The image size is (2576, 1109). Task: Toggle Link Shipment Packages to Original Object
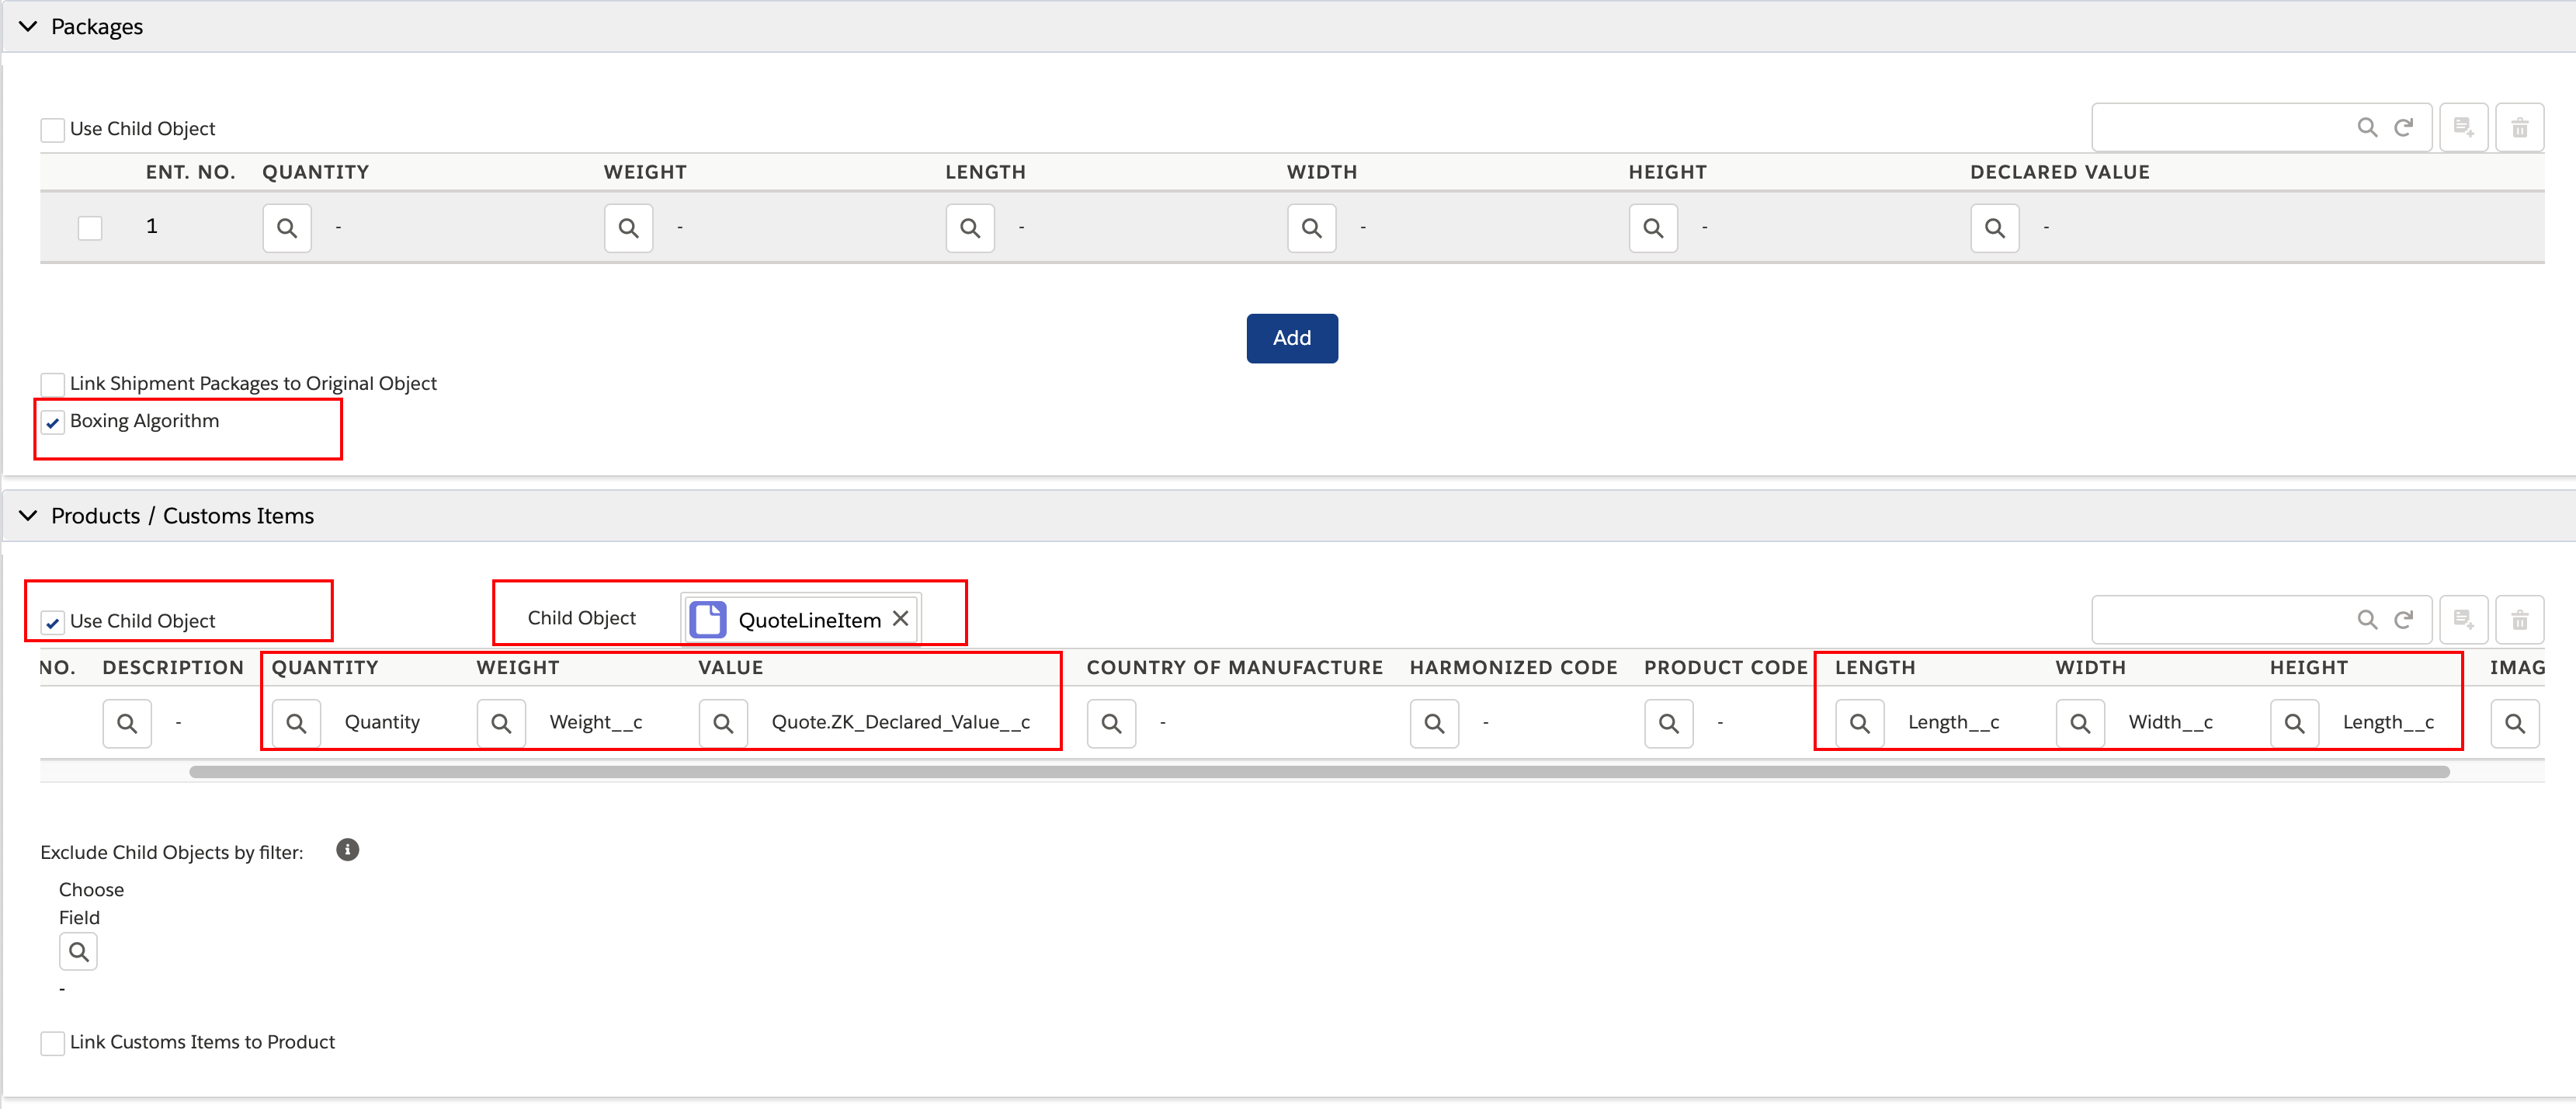(52, 384)
